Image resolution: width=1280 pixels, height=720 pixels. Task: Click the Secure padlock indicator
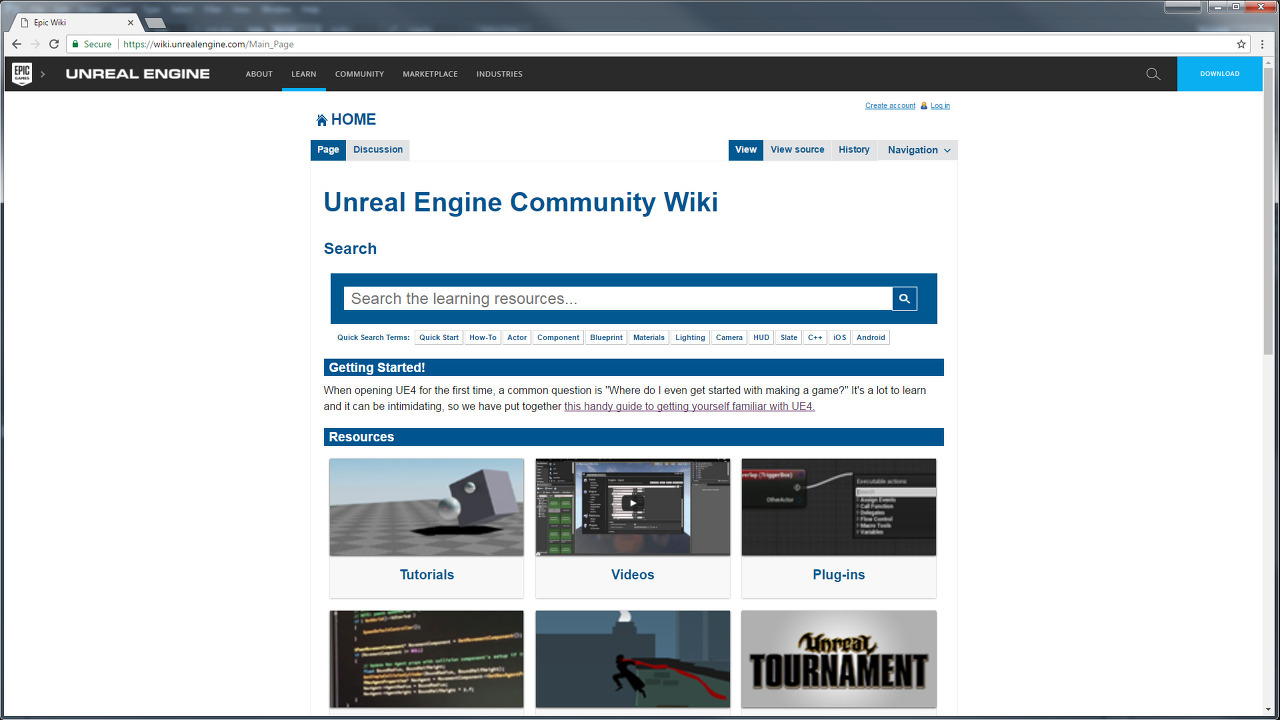pos(91,44)
